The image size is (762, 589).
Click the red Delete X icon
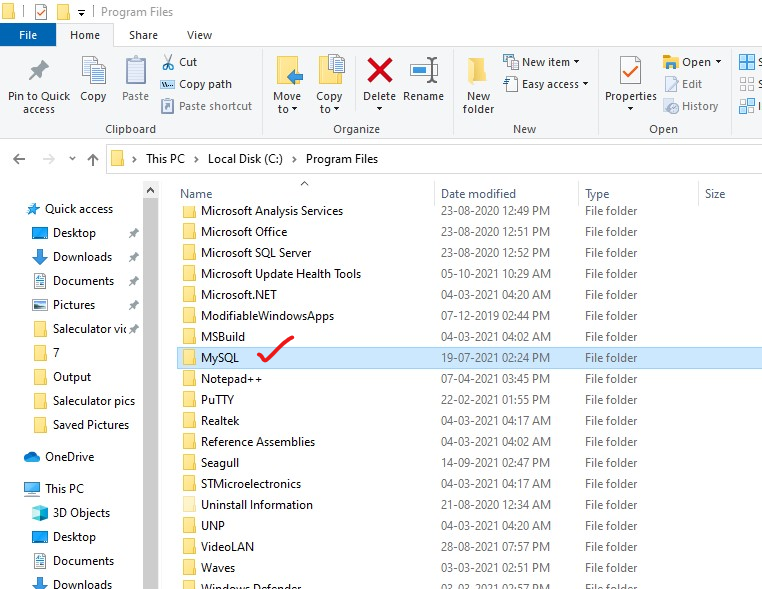point(380,70)
